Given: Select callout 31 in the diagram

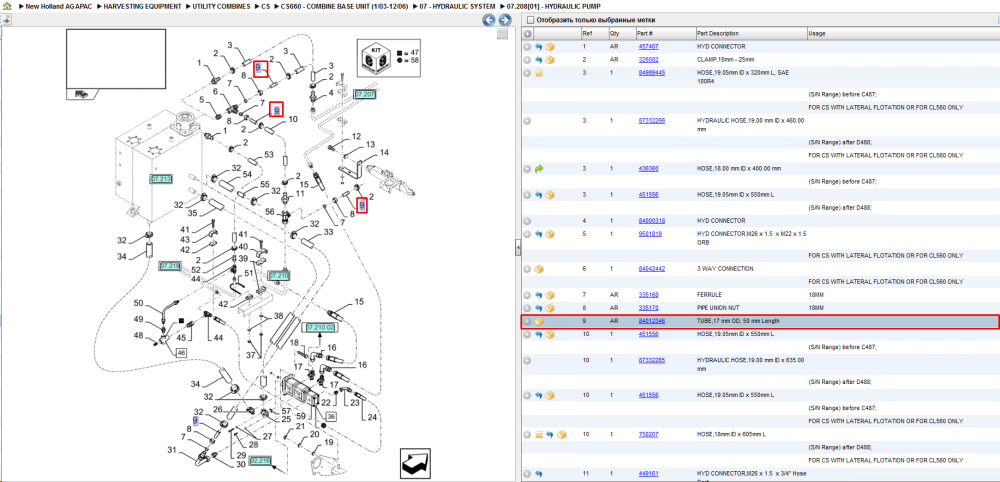Looking at the screenshot, I should tap(172, 450).
